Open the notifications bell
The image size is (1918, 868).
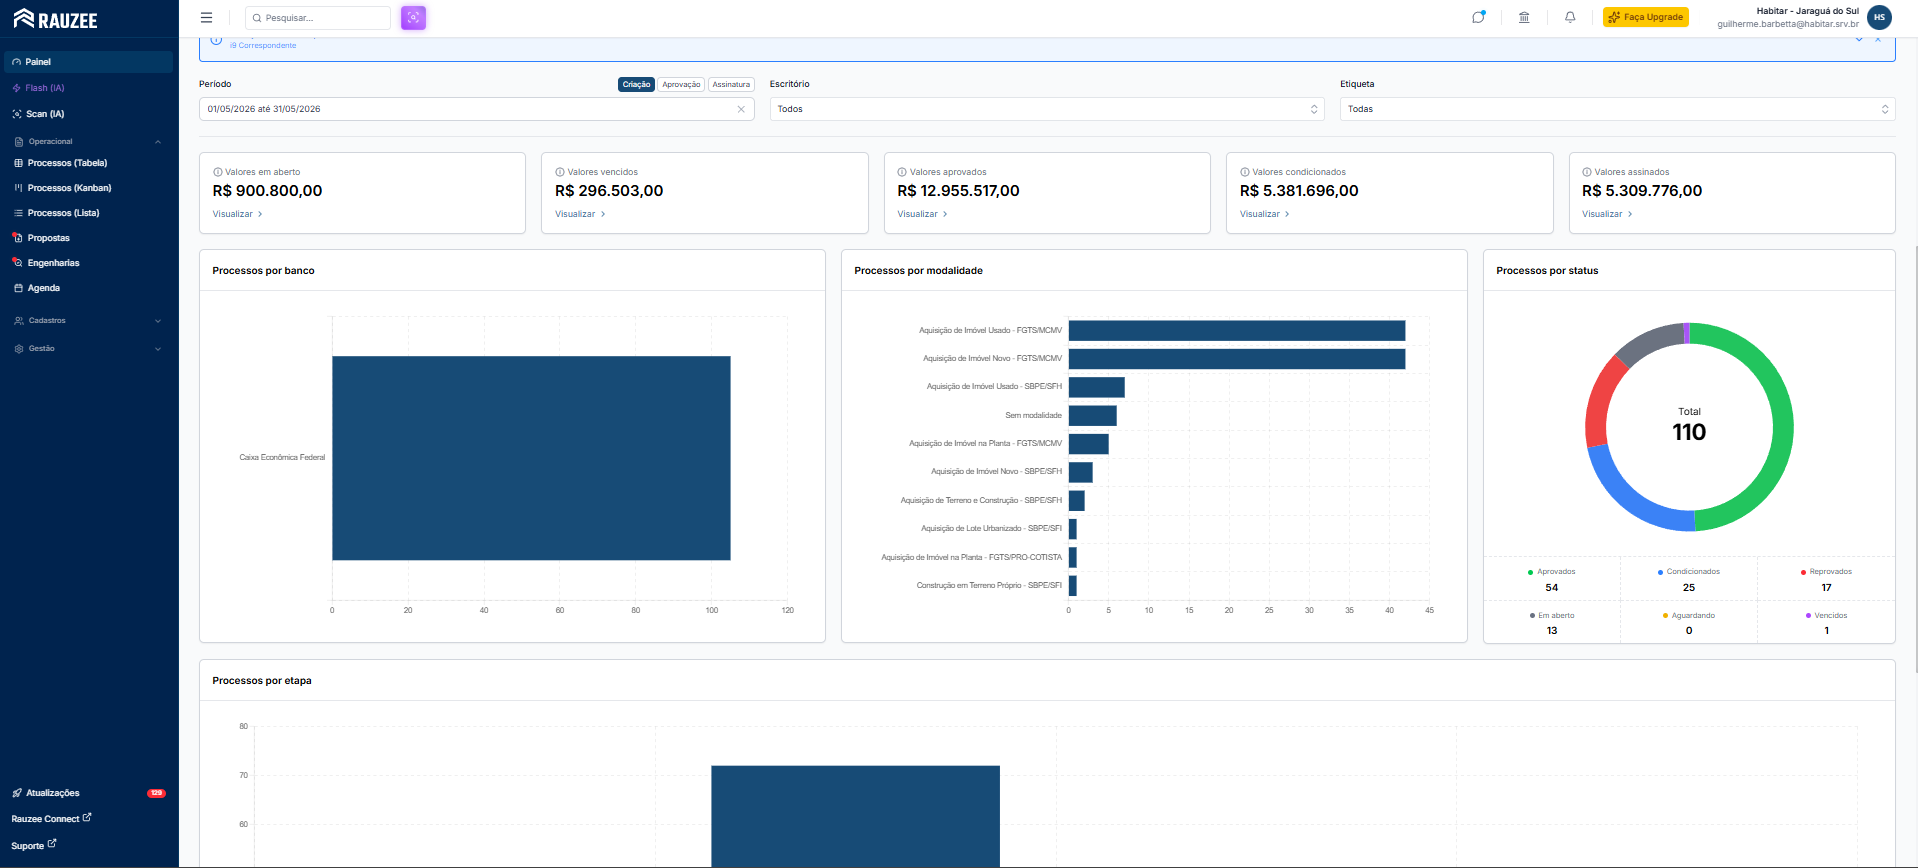(x=1570, y=17)
